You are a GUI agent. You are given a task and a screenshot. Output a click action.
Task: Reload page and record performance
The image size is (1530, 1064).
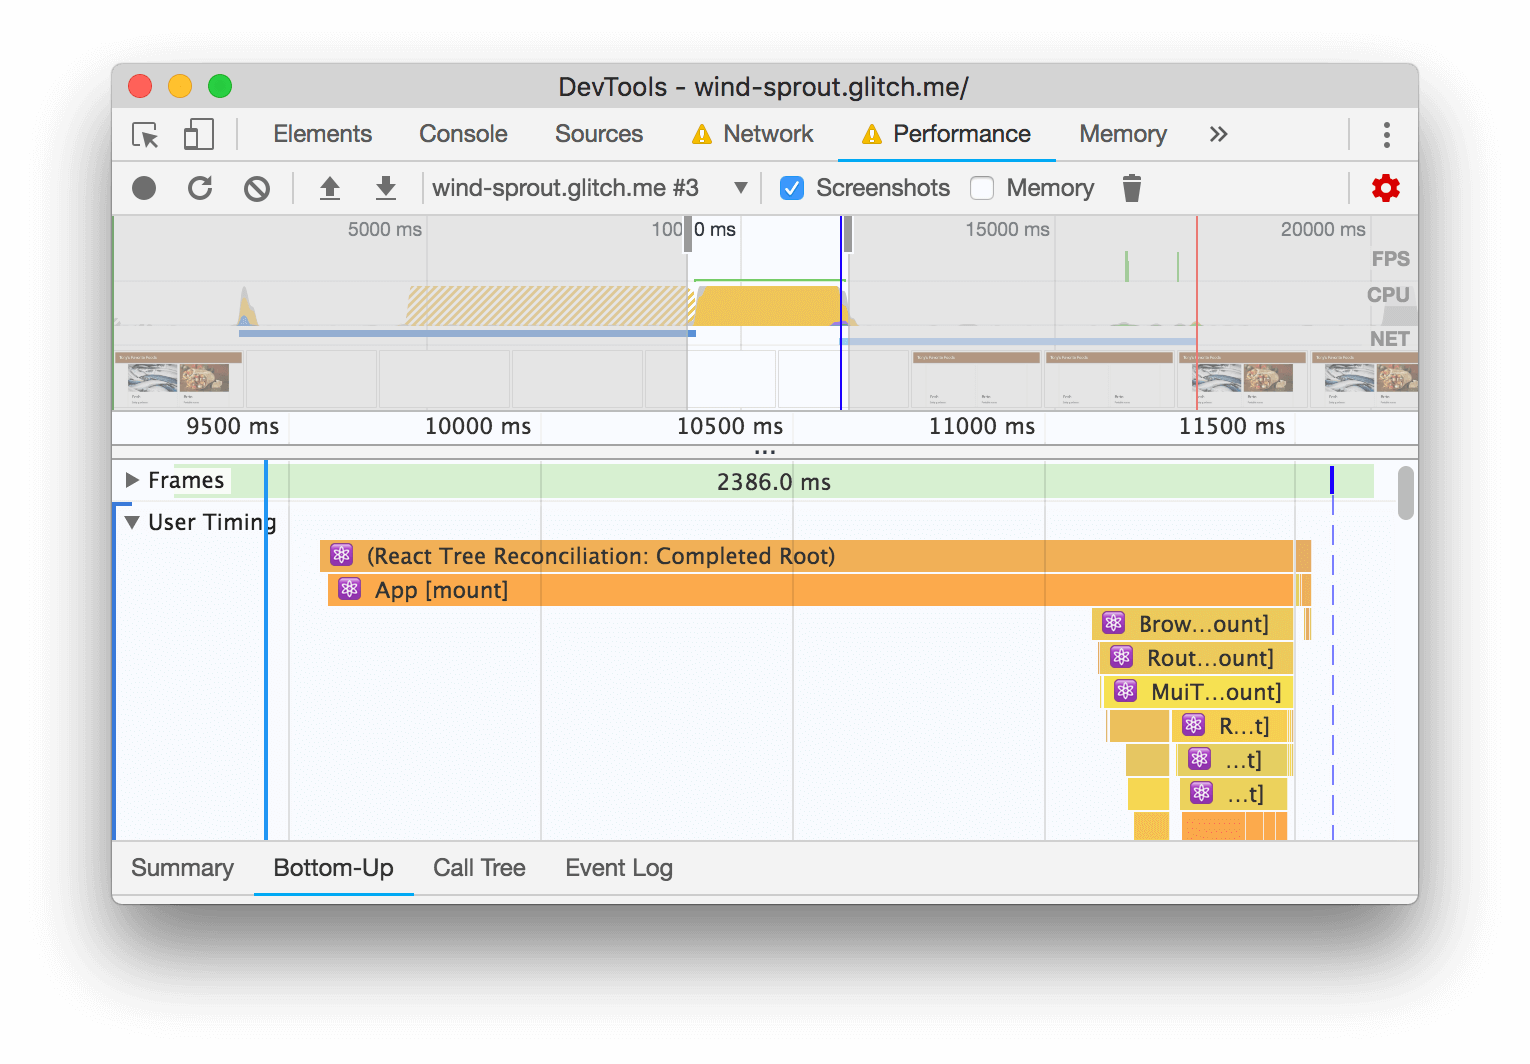click(x=200, y=187)
